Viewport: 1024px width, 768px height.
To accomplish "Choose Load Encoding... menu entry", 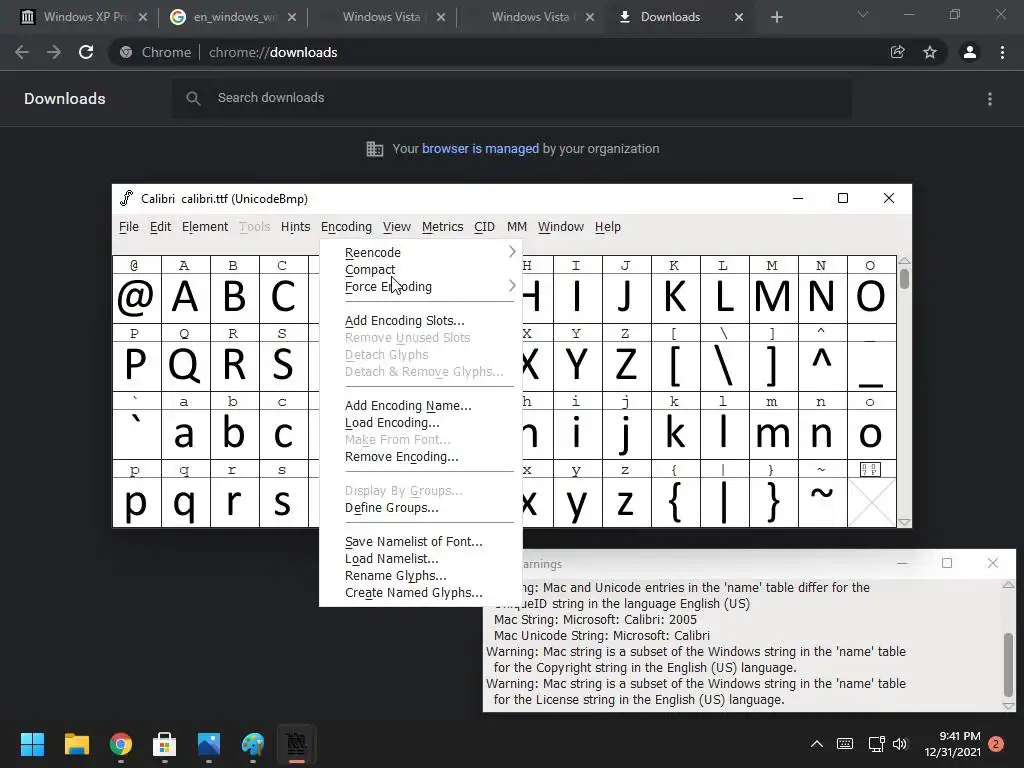I will tap(421, 422).
